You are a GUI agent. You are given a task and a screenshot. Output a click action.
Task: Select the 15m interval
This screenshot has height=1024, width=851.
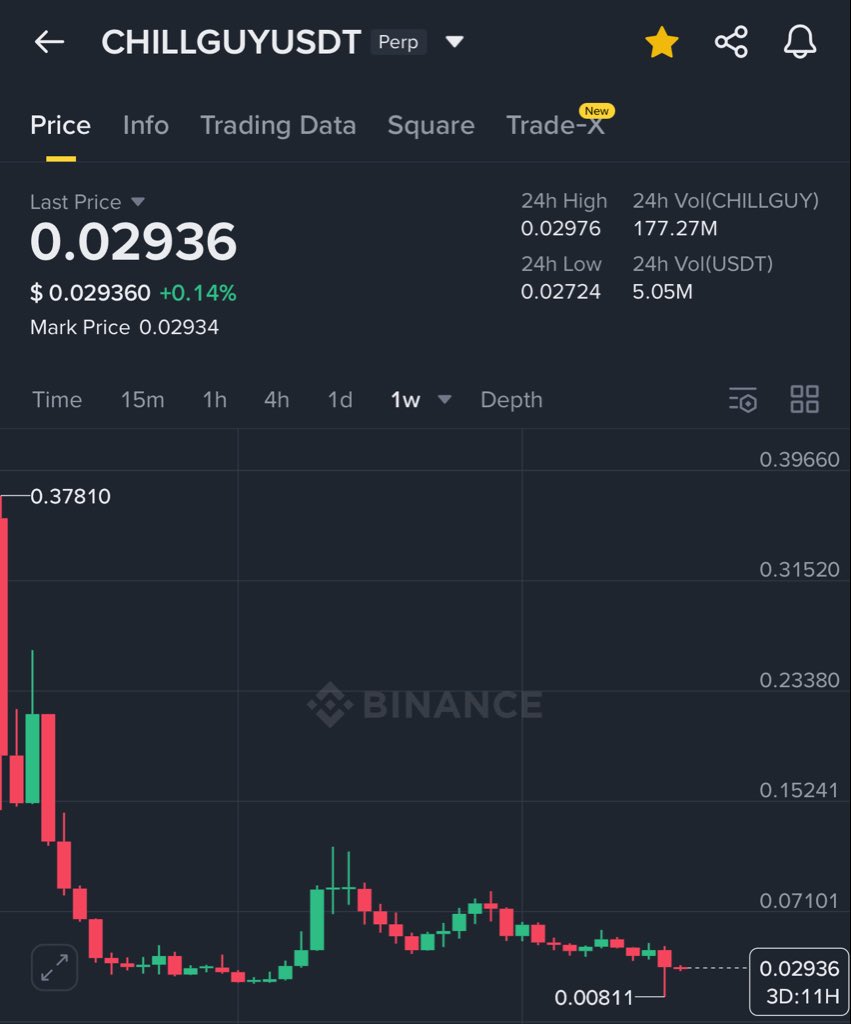click(x=142, y=400)
